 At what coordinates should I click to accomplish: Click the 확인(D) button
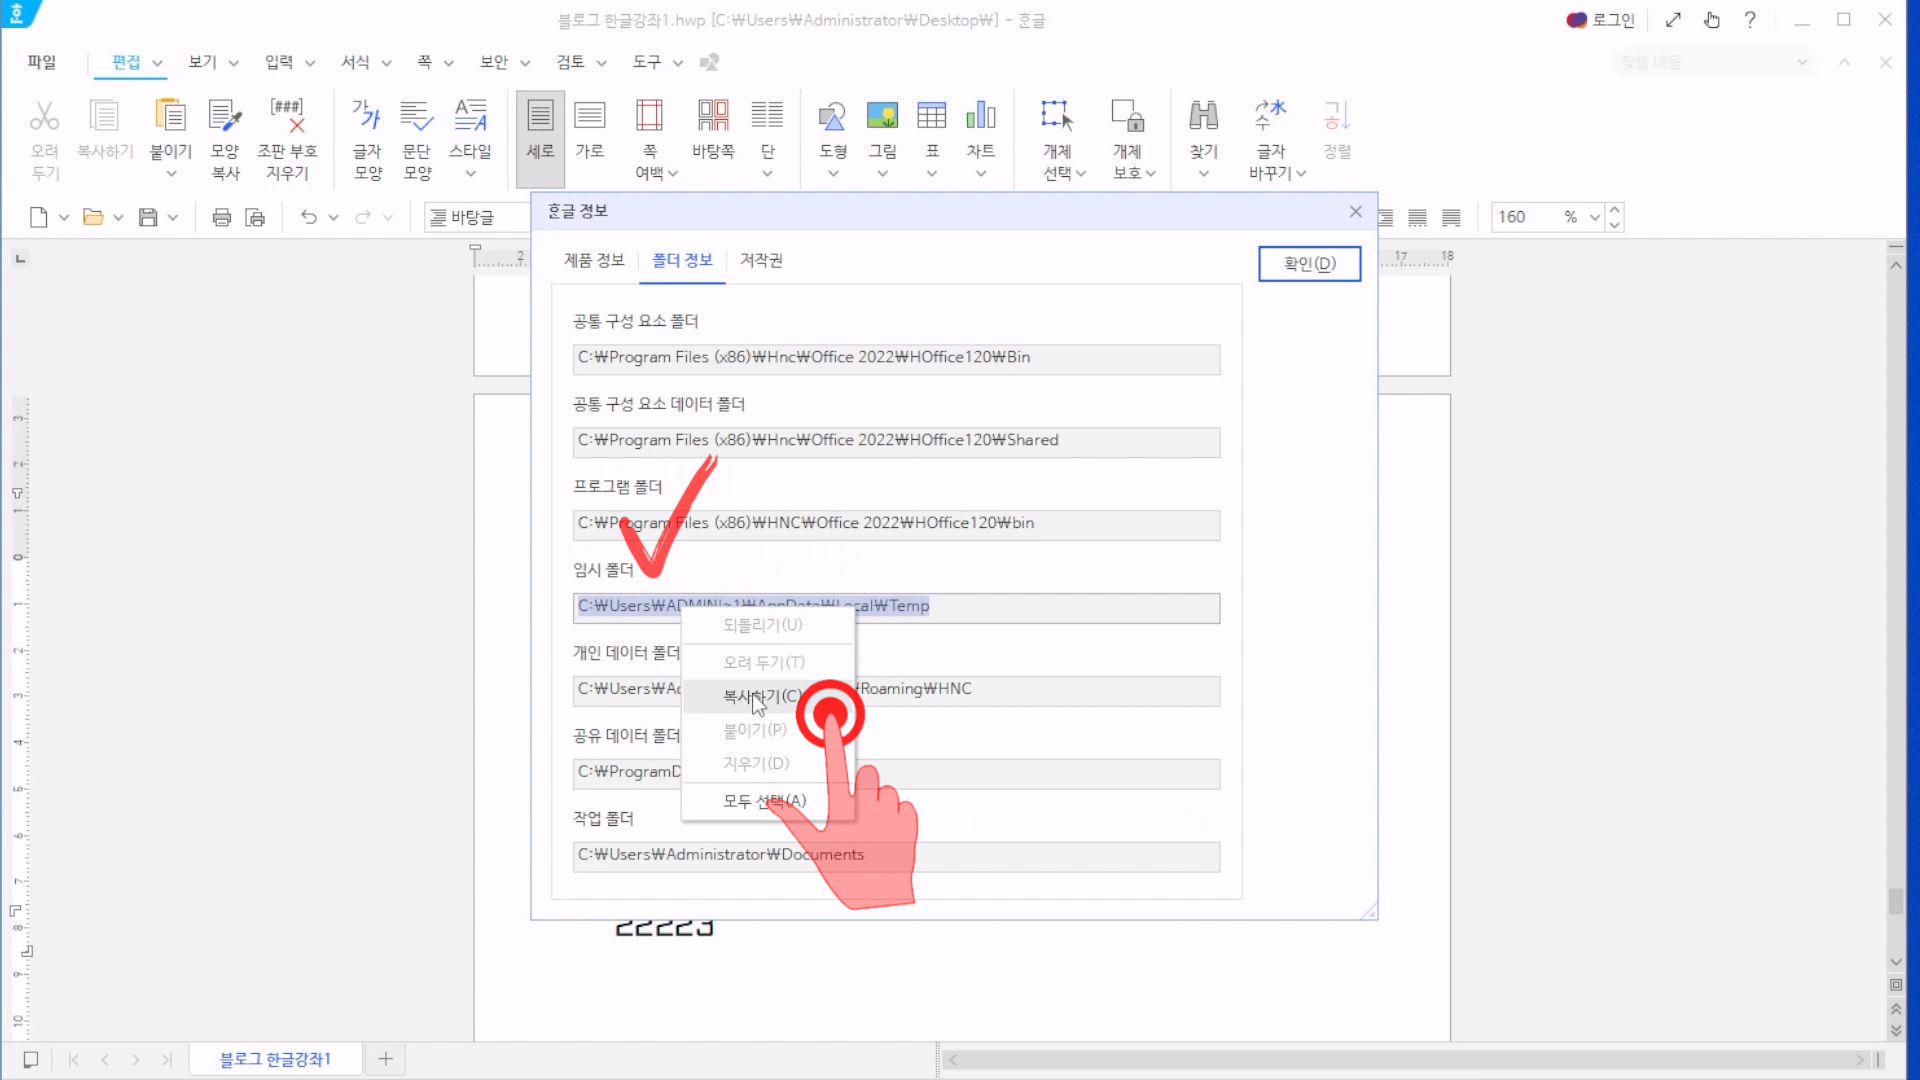pyautogui.click(x=1309, y=264)
